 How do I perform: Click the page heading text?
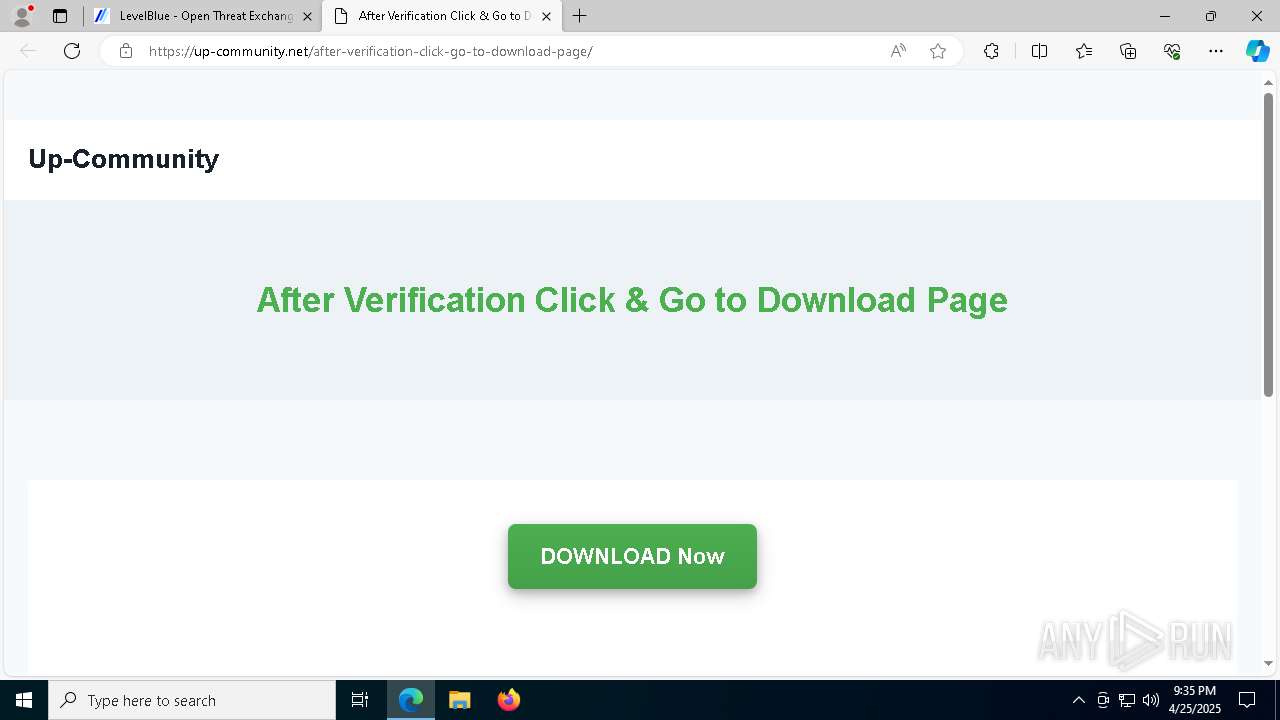pos(632,300)
